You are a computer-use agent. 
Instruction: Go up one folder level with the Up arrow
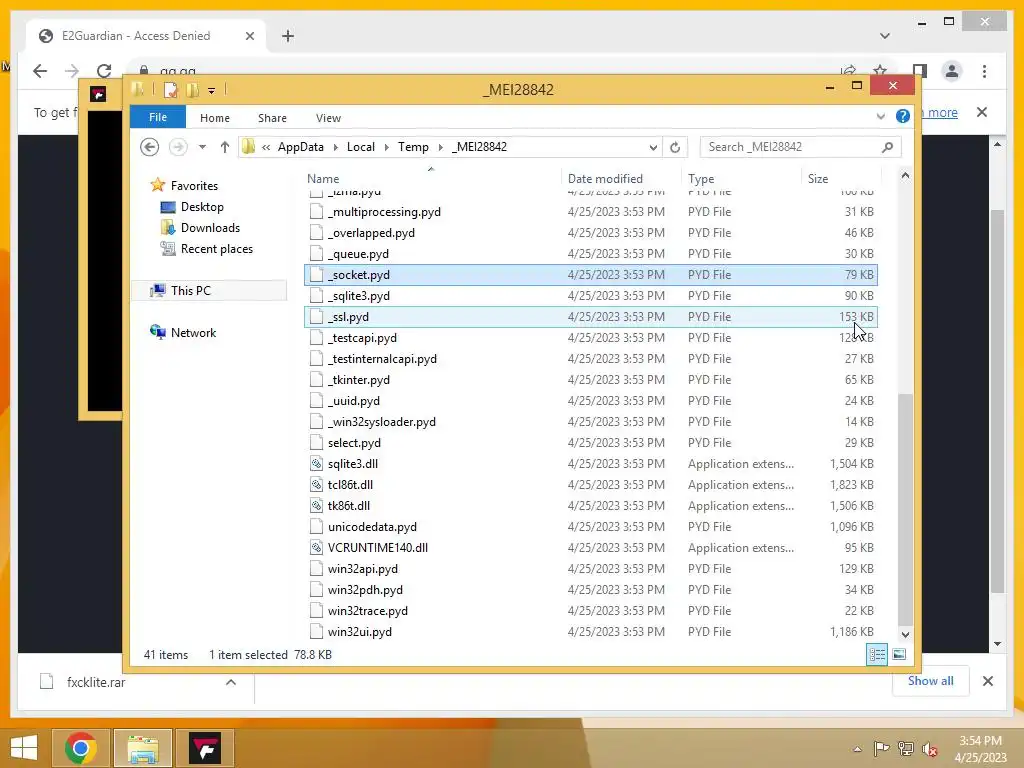pos(225,147)
